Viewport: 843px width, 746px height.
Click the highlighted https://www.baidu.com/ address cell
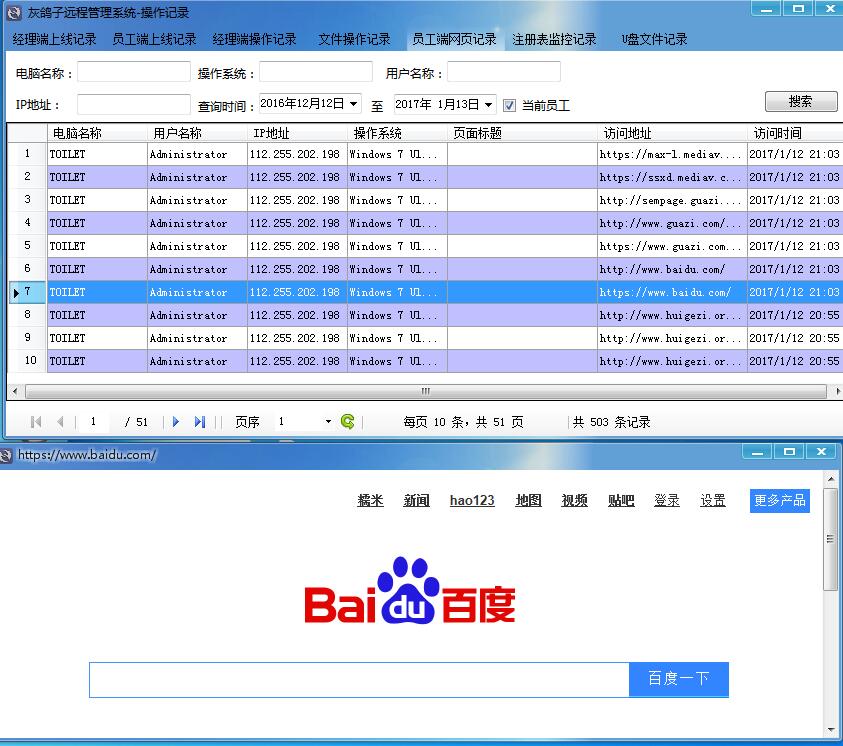672,292
